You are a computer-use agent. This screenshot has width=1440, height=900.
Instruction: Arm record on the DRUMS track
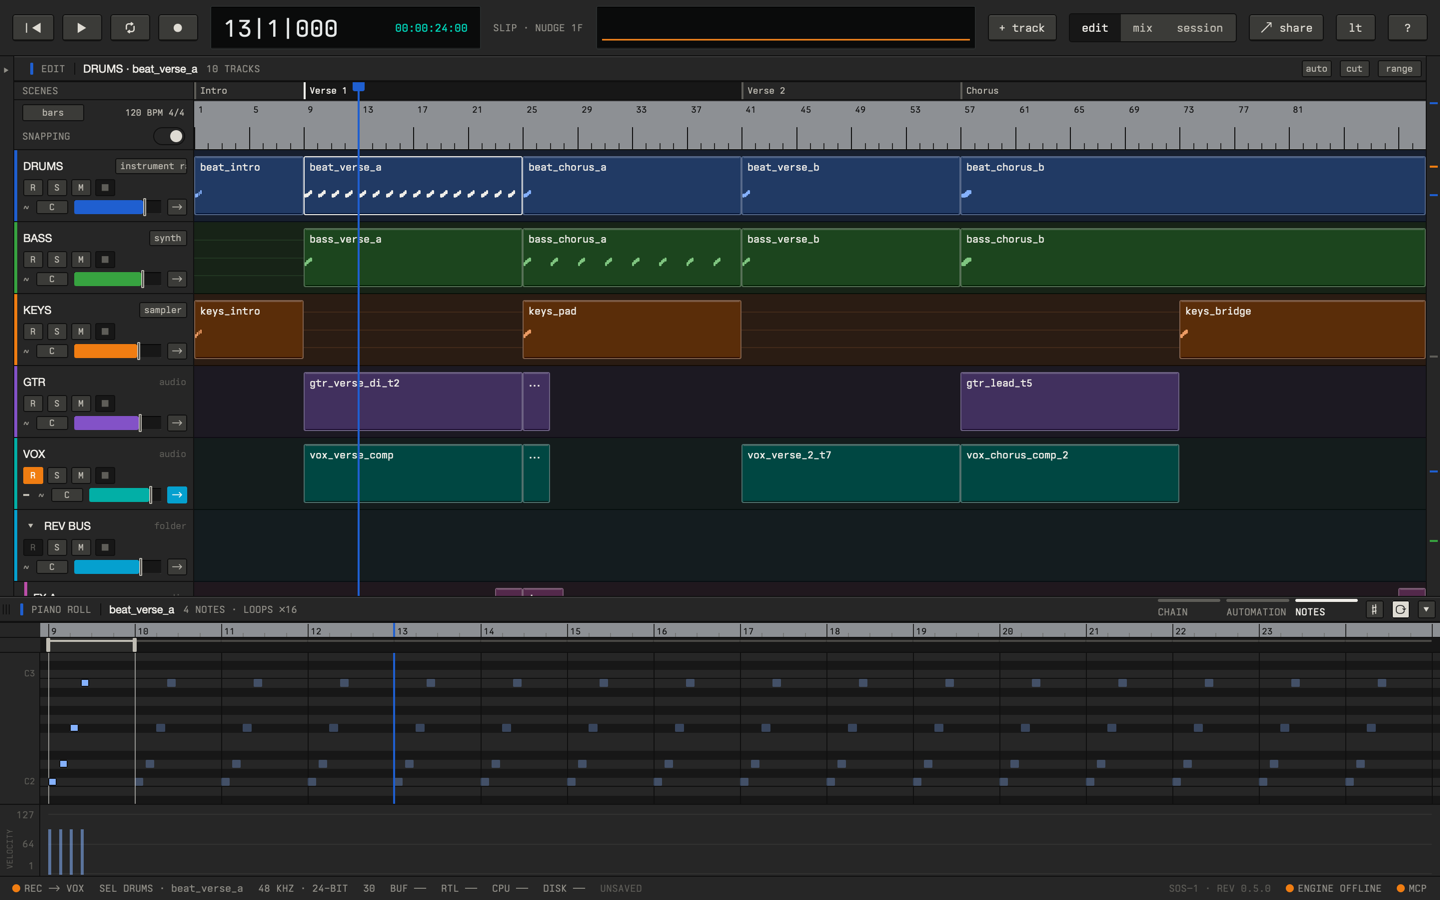[33, 187]
